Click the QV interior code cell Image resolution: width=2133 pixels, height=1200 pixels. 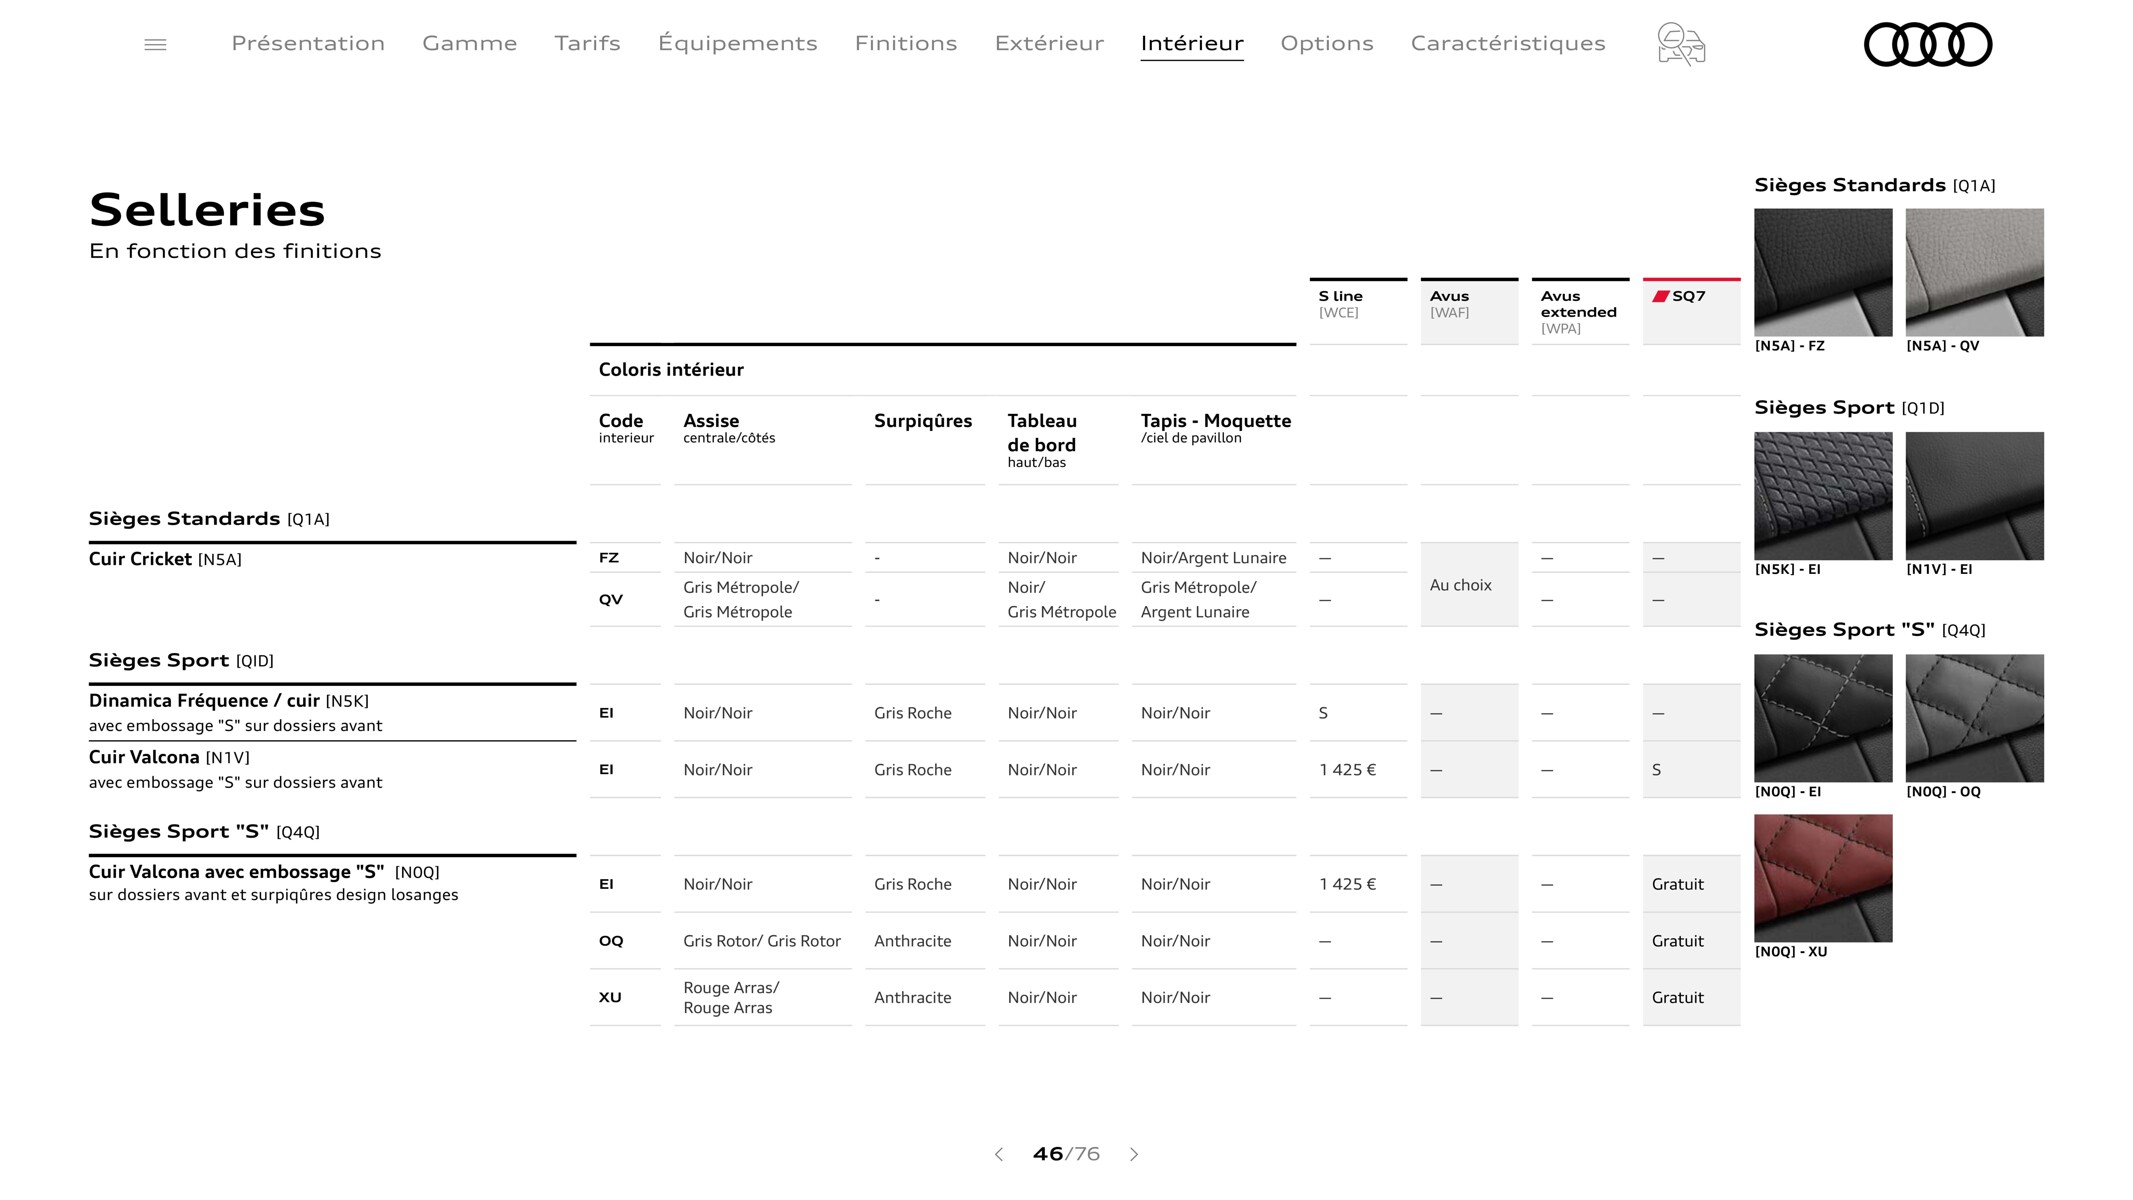pyautogui.click(x=625, y=600)
